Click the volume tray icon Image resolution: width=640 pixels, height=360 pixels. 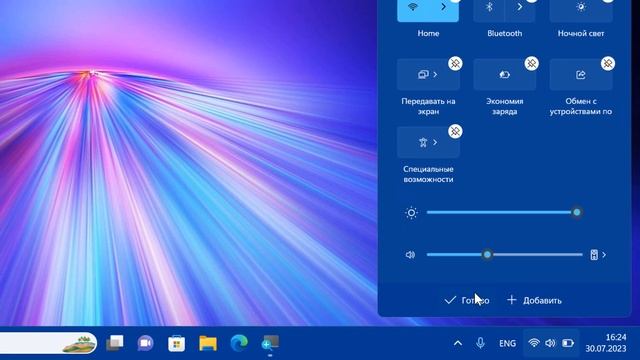550,343
